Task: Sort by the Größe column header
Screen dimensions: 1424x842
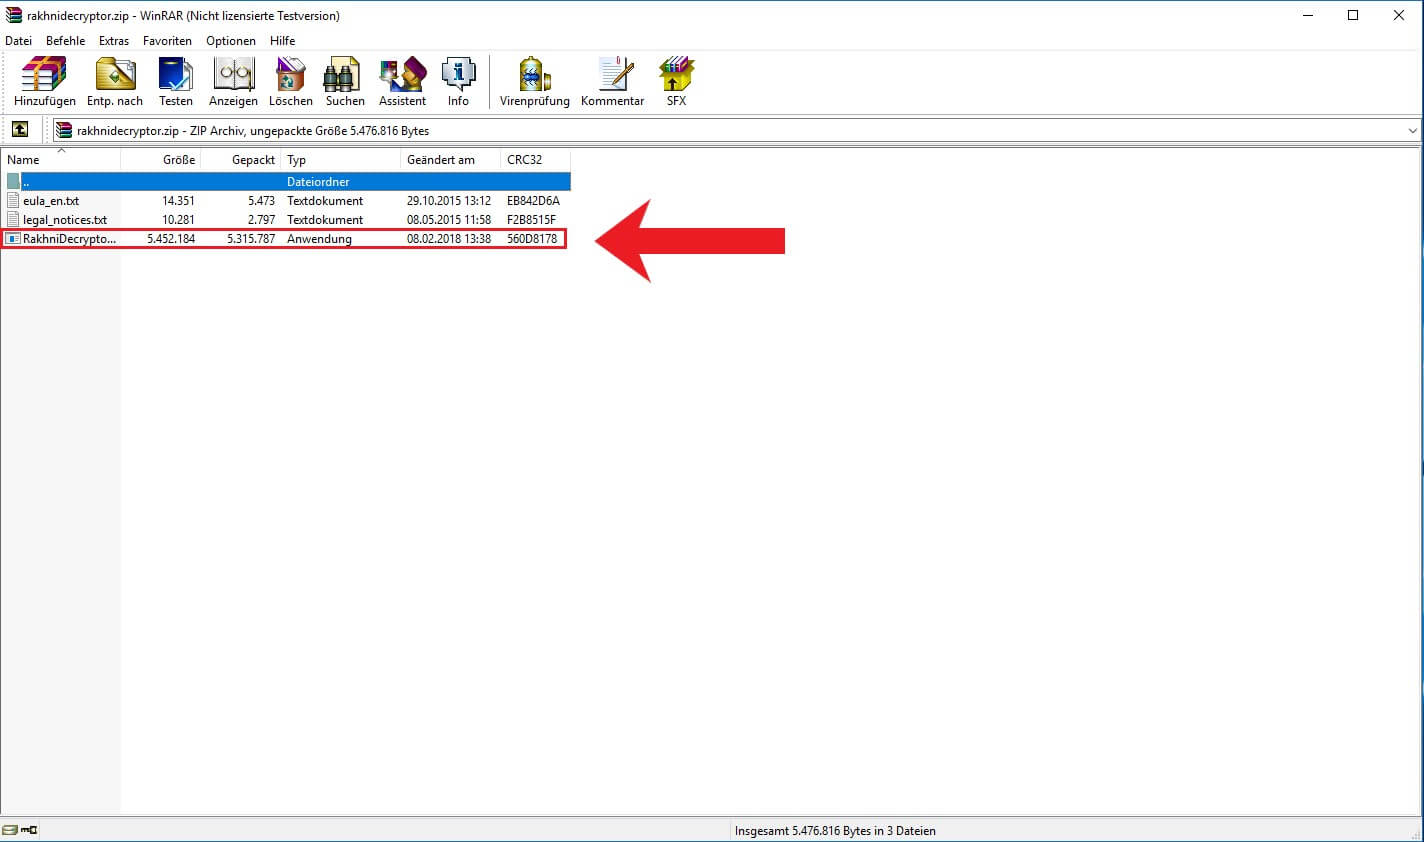Action: [161, 159]
